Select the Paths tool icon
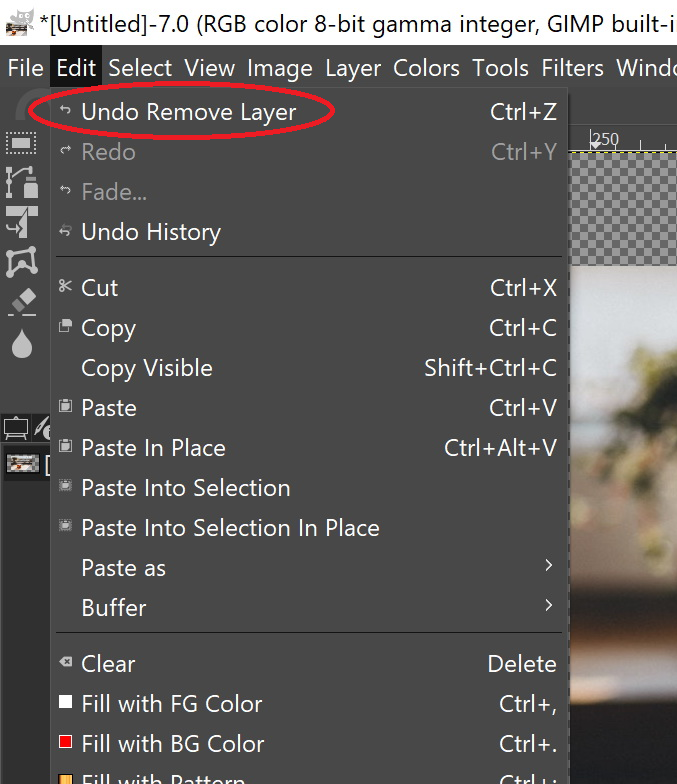 (21, 182)
